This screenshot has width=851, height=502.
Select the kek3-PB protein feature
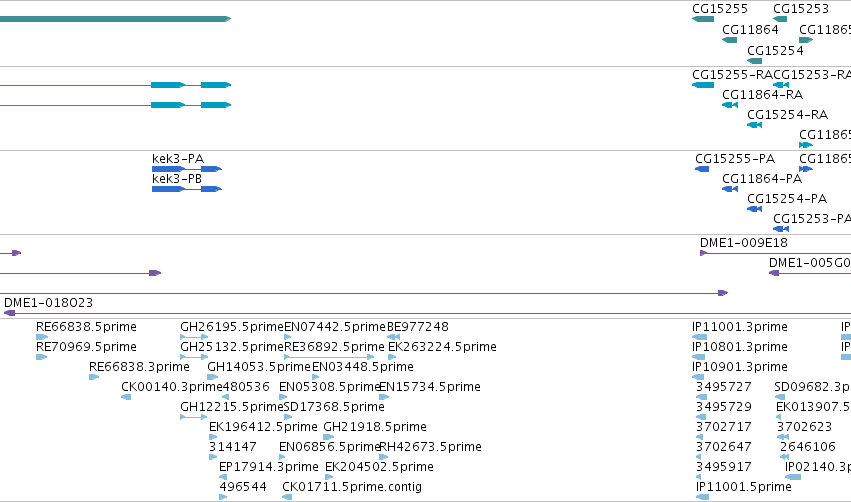tap(187, 189)
